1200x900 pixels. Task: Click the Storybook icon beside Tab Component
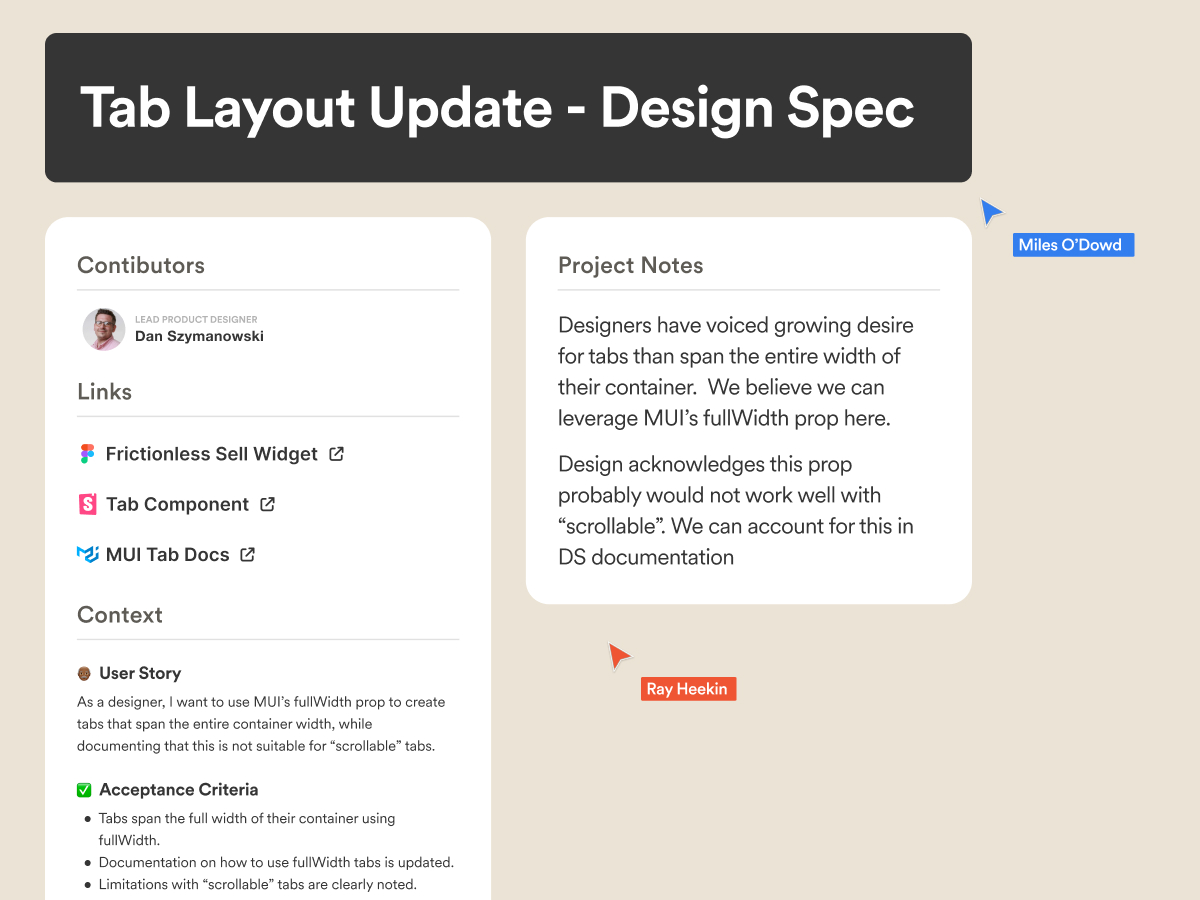(x=87, y=504)
